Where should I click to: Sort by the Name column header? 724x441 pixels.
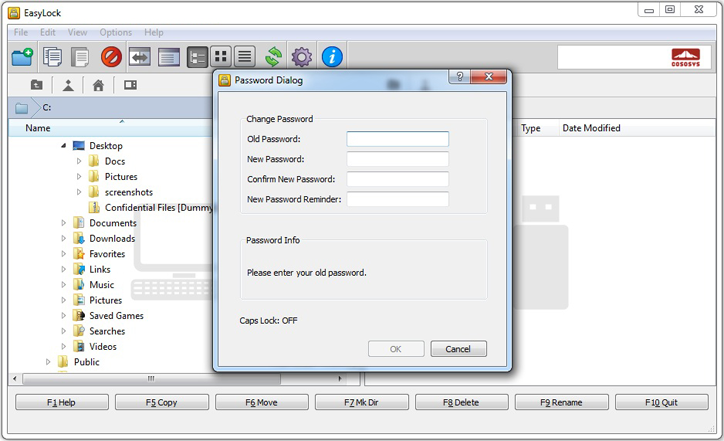click(x=38, y=128)
